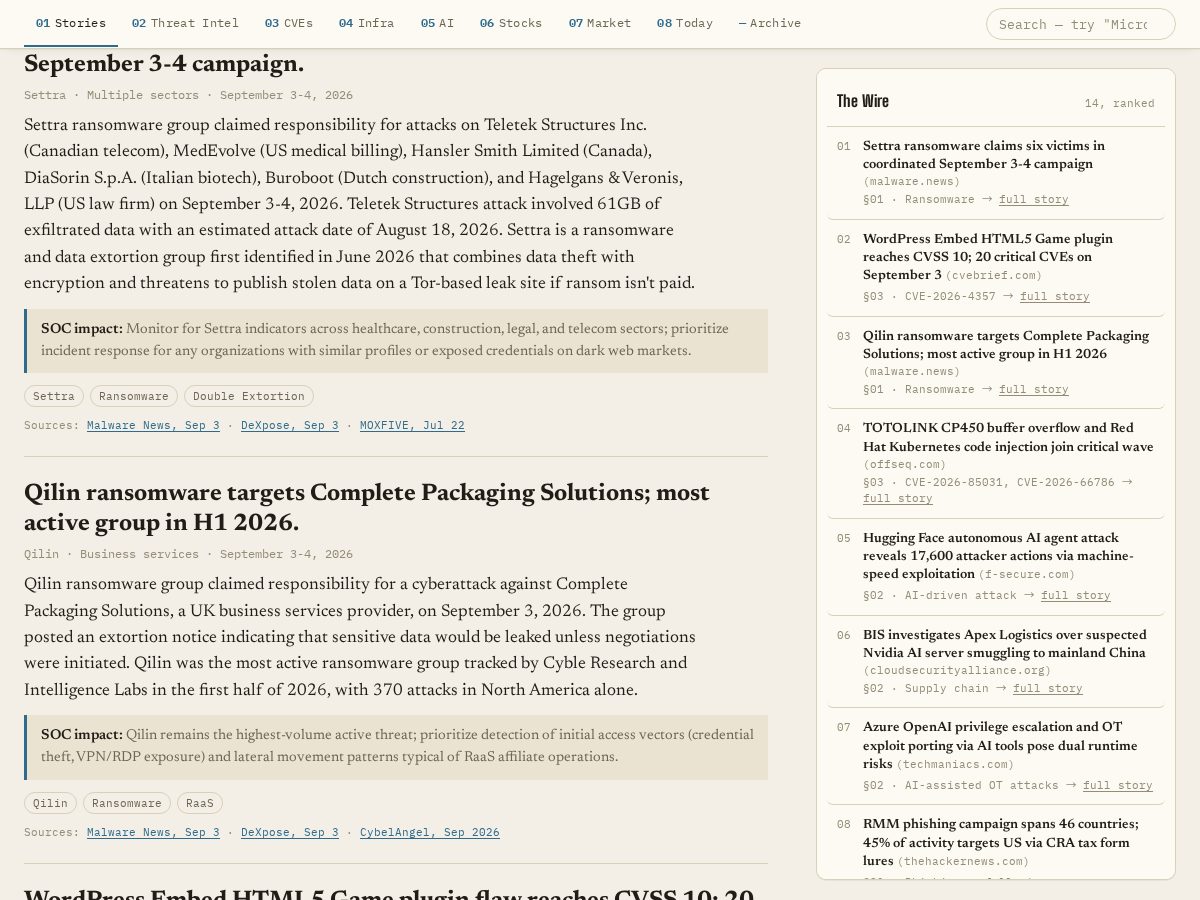Open the Qilin ransomware story headline
The image size is (1200, 900).
(367, 508)
